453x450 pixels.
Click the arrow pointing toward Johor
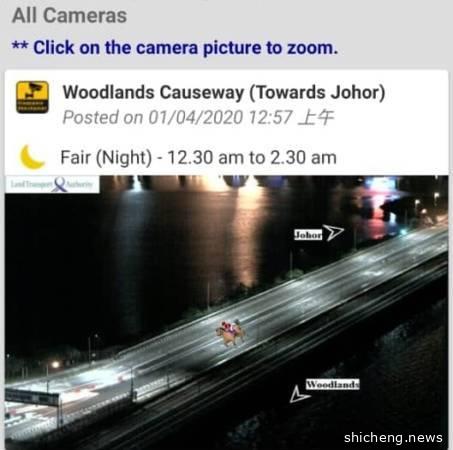point(334,232)
